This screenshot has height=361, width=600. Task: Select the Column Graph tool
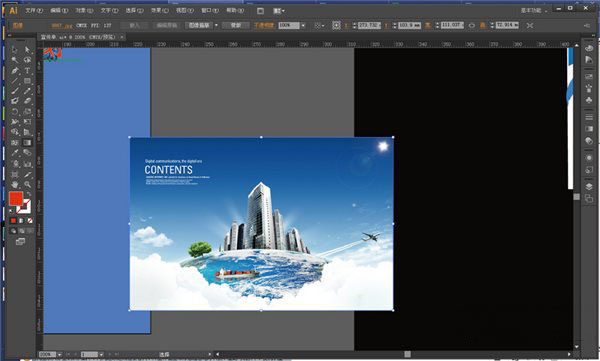[28, 164]
